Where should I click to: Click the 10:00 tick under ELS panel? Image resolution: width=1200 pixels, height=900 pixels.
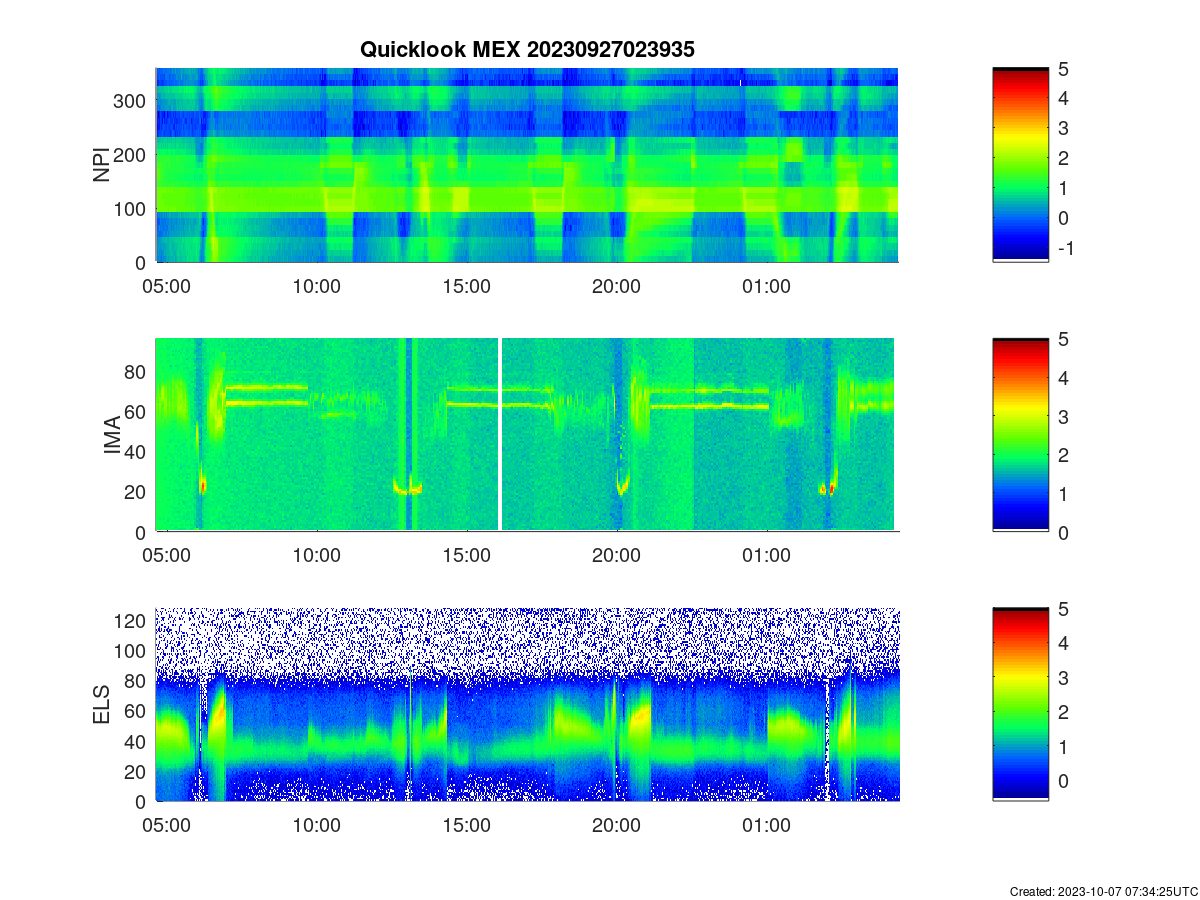317,826
